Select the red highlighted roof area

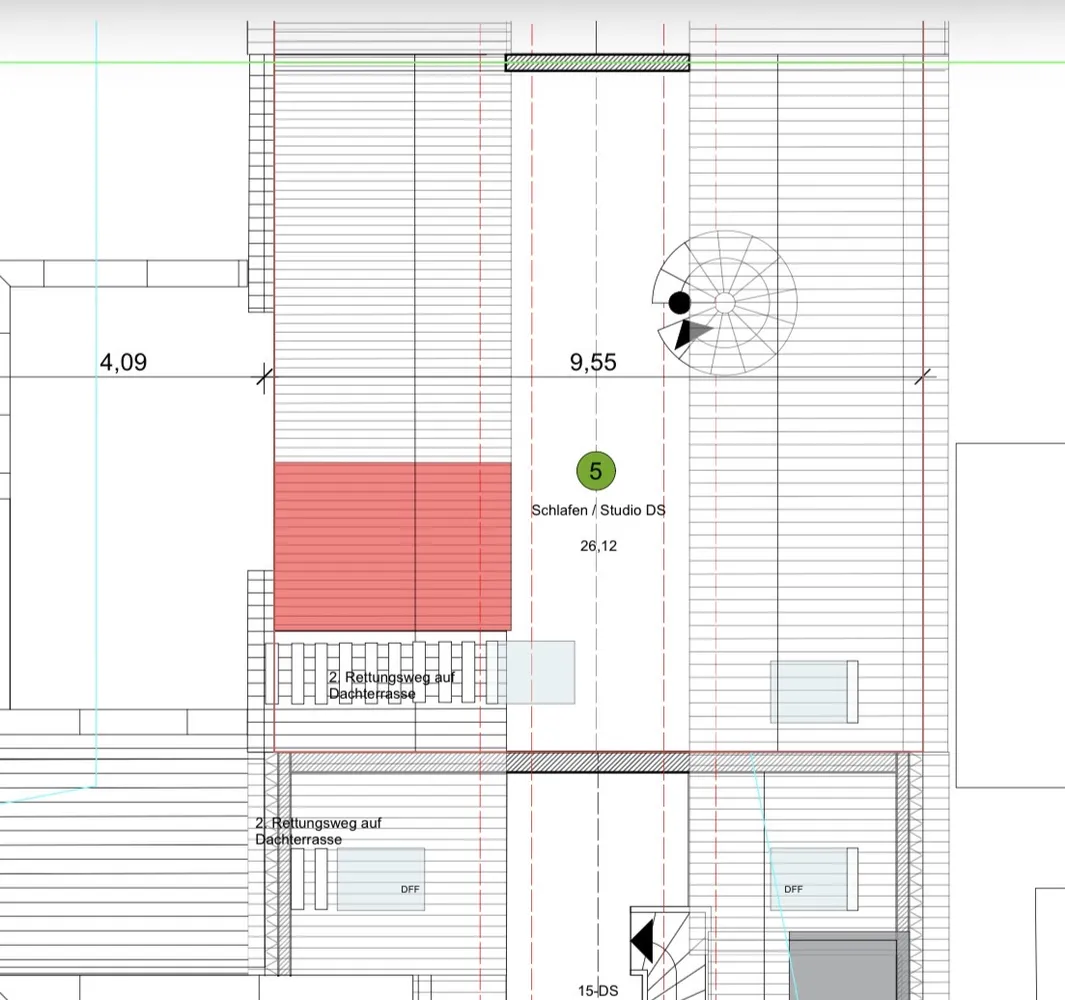coord(393,547)
